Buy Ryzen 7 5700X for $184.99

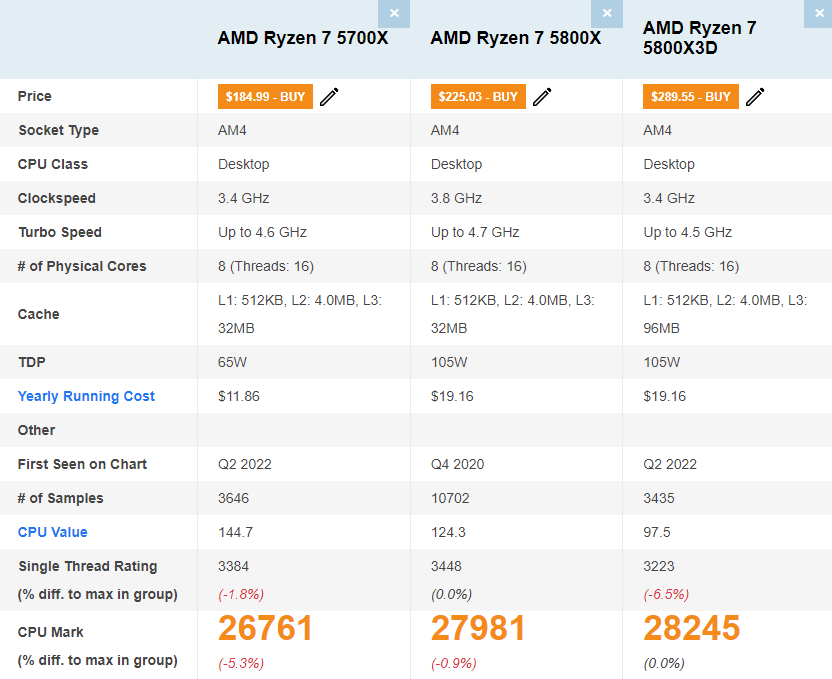[265, 97]
